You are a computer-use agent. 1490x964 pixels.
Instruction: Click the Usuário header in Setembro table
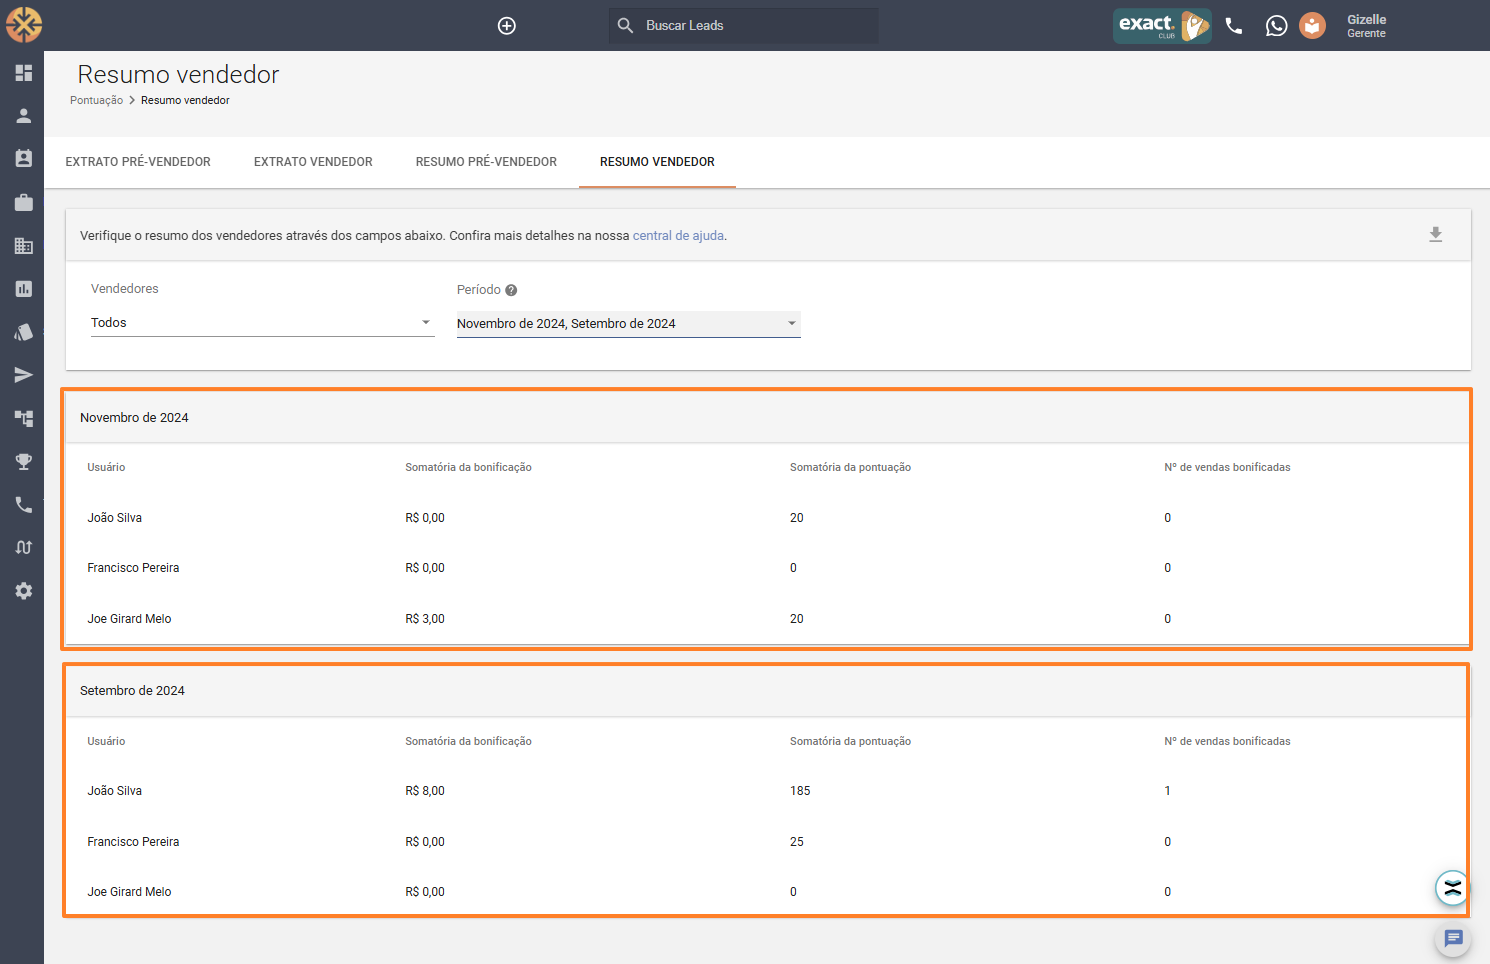point(106,741)
